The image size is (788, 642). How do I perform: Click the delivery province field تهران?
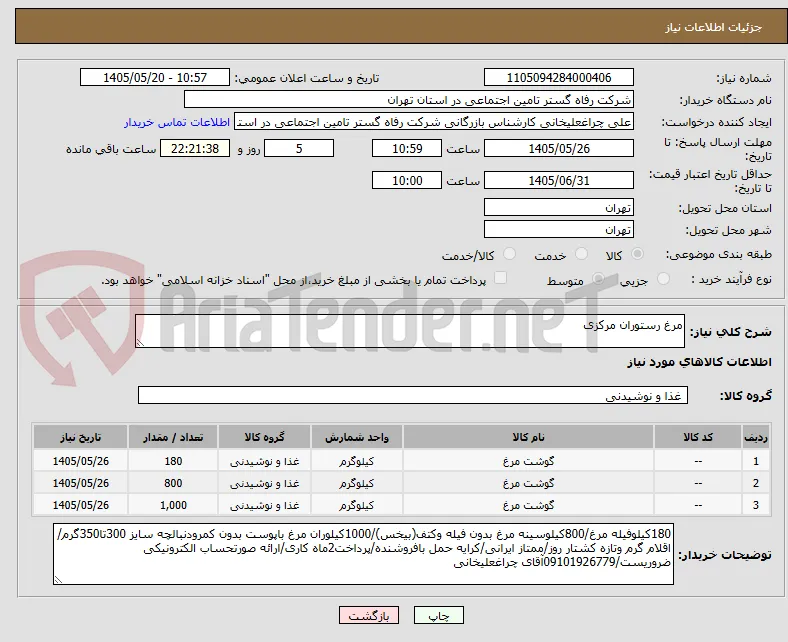pyautogui.click(x=558, y=207)
